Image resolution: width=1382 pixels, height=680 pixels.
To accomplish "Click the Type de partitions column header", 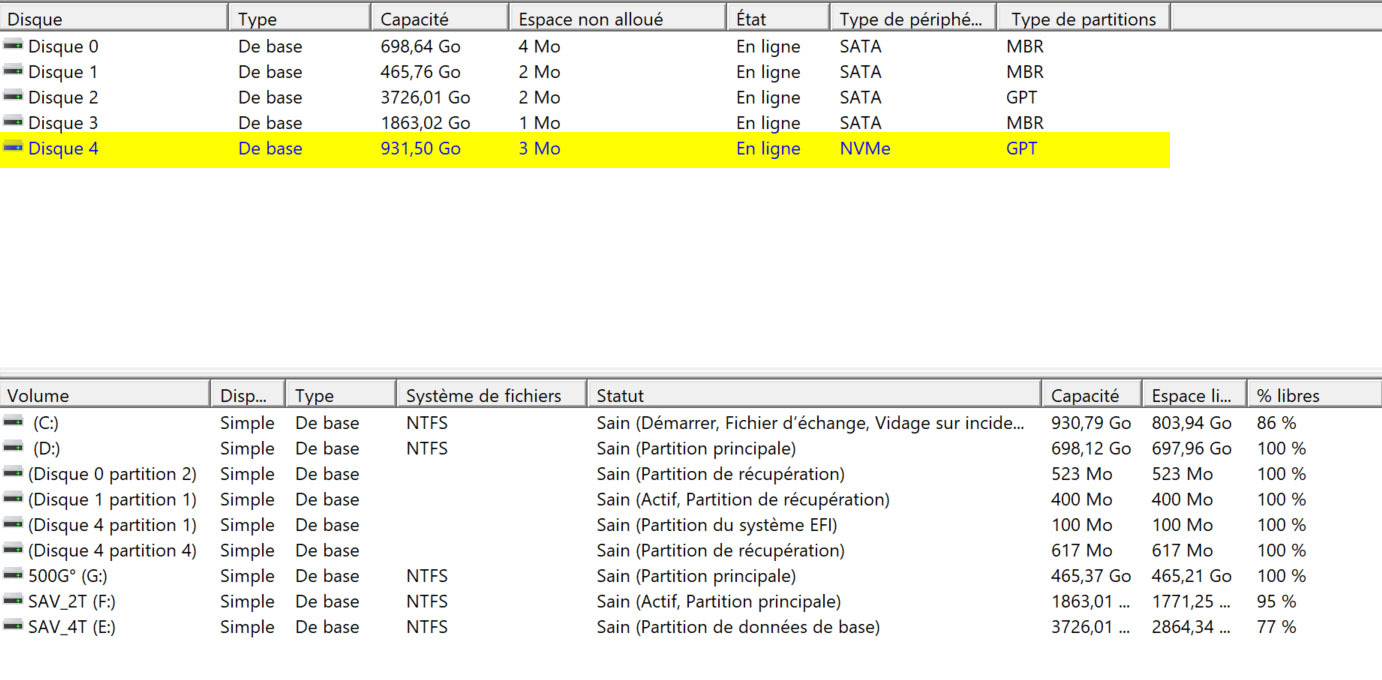I will 1084,19.
